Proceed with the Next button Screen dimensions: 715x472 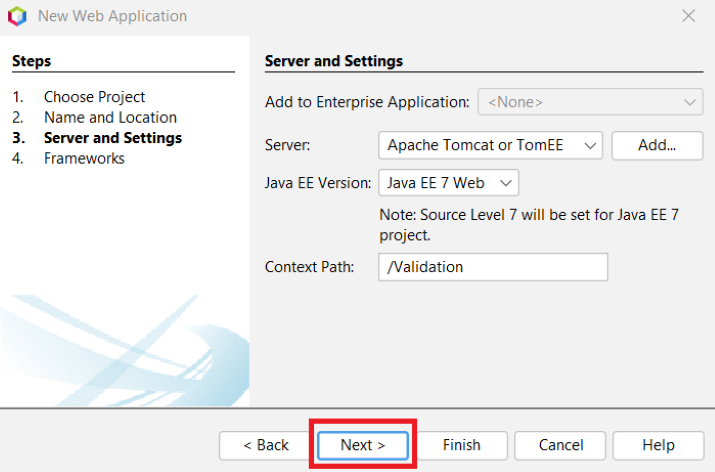pyautogui.click(x=362, y=445)
